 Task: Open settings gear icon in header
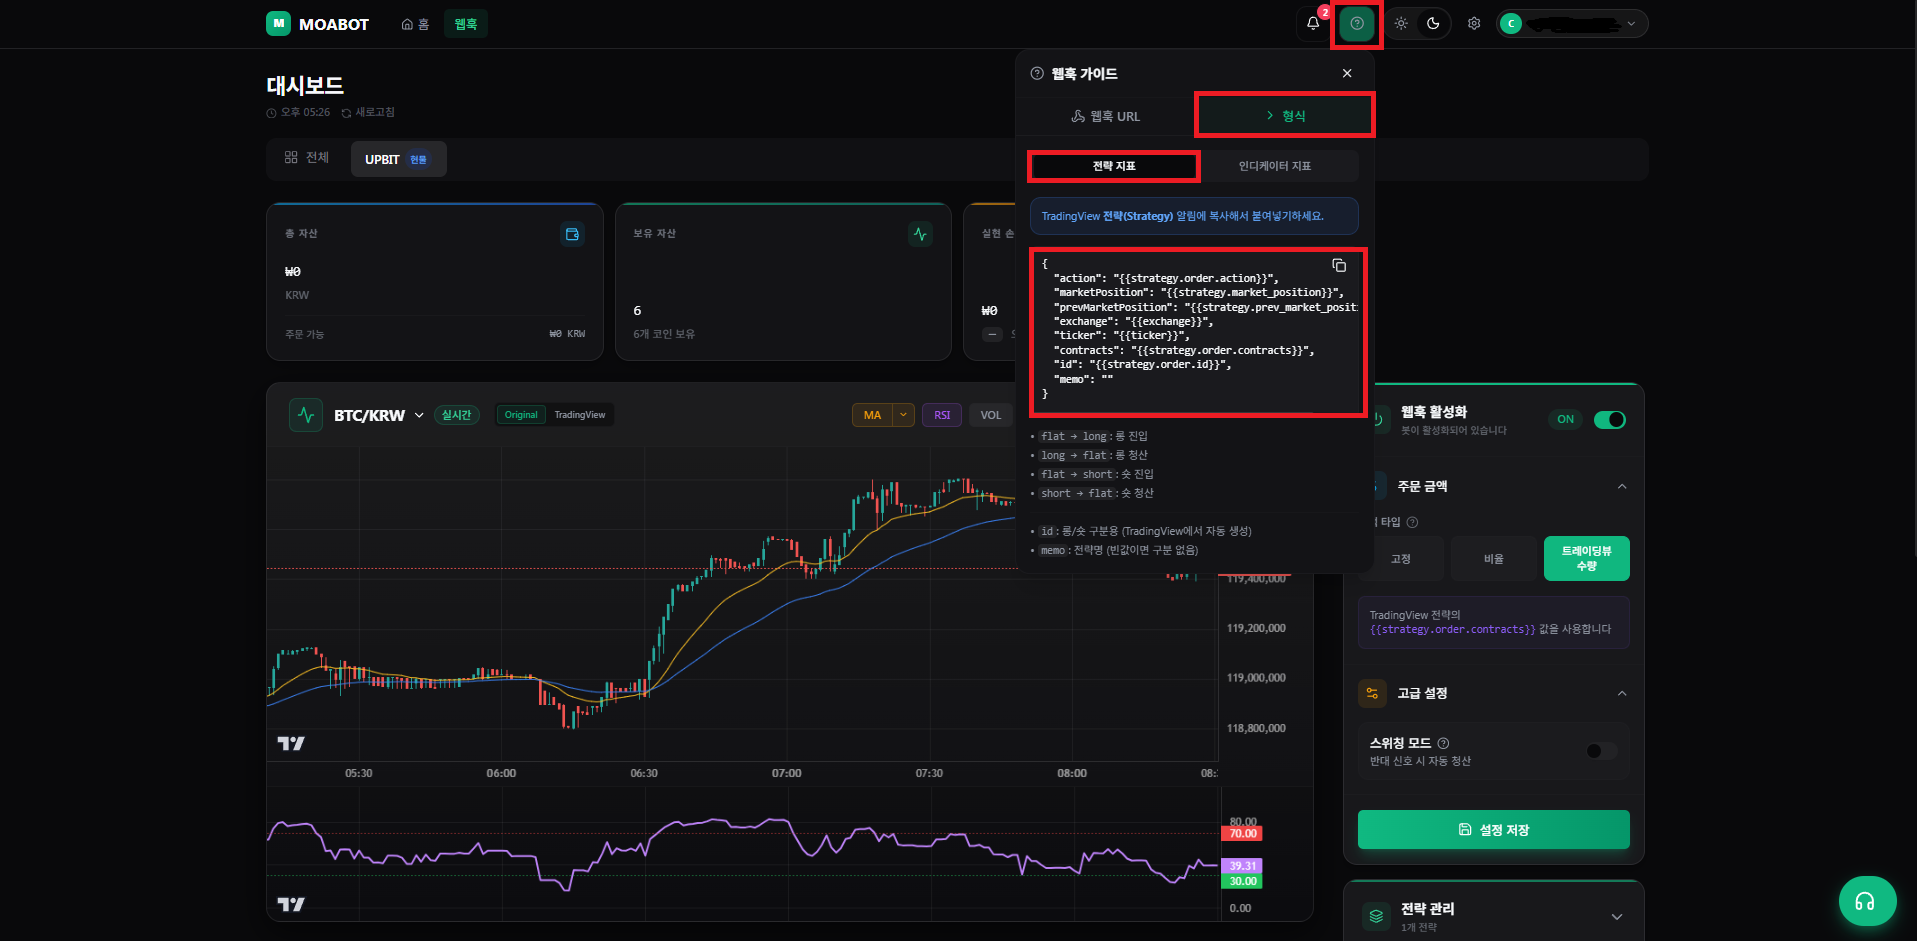click(x=1474, y=23)
